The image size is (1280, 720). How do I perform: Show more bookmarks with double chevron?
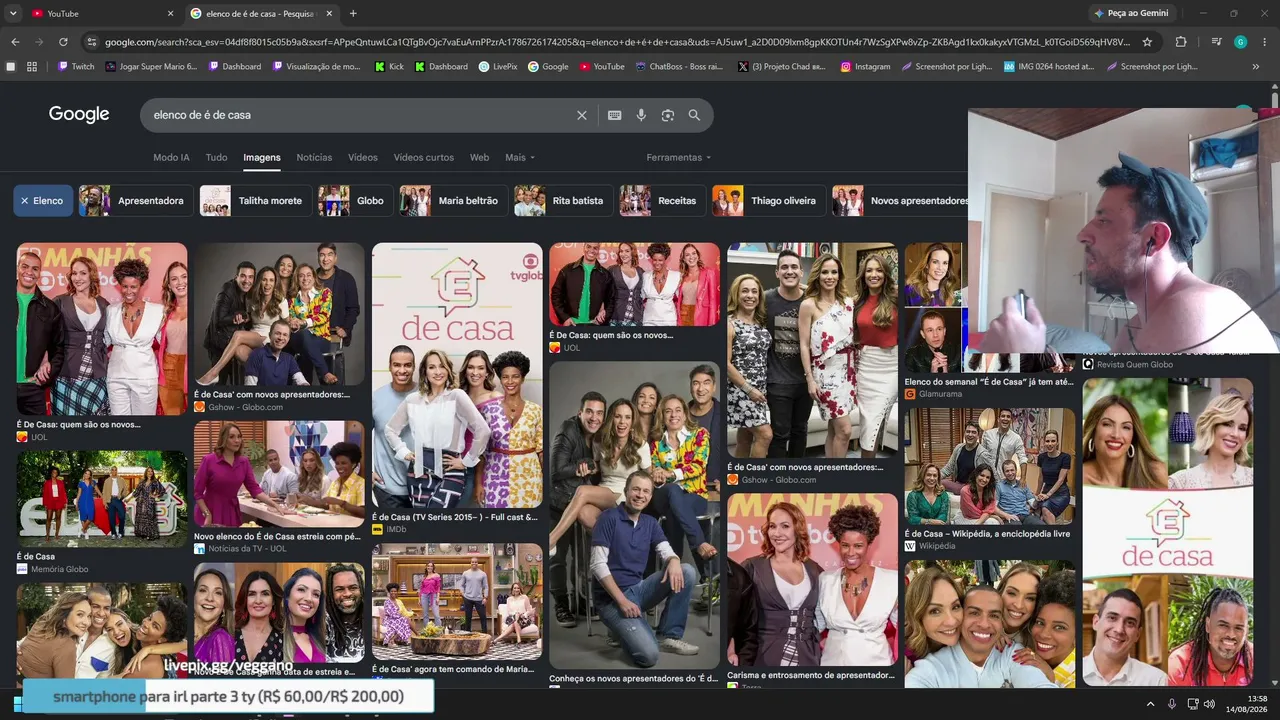click(x=1256, y=66)
